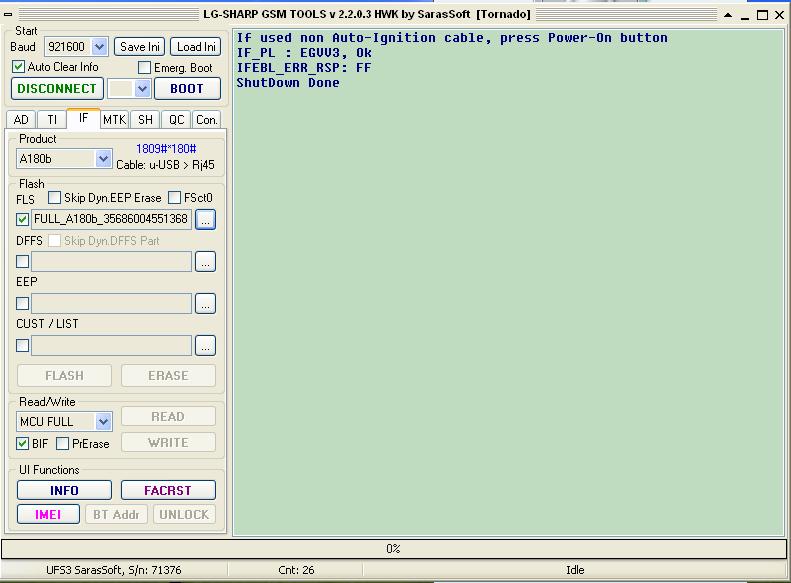Click the BOOT button
The width and height of the screenshot is (791, 583).
point(187,89)
